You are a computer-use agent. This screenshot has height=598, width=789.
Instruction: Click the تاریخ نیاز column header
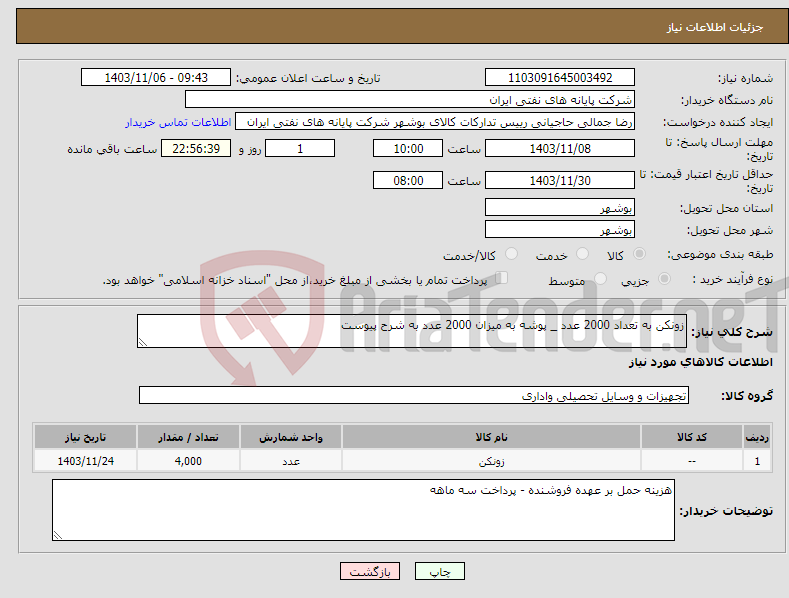86,437
